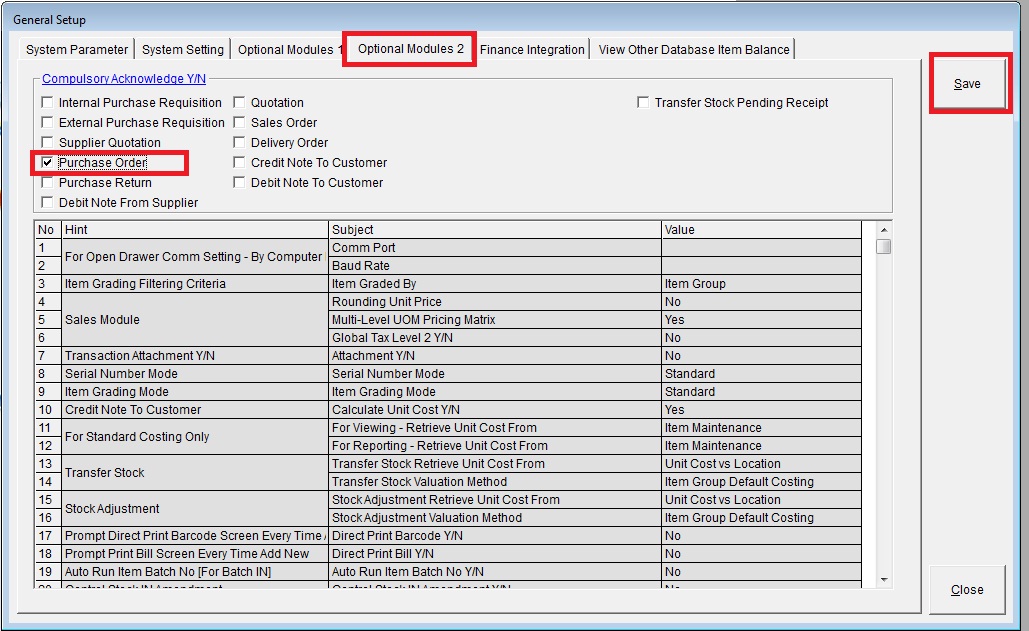1029x631 pixels.
Task: Click the Compulsory Acknowledge Y/N link
Action: tap(124, 79)
